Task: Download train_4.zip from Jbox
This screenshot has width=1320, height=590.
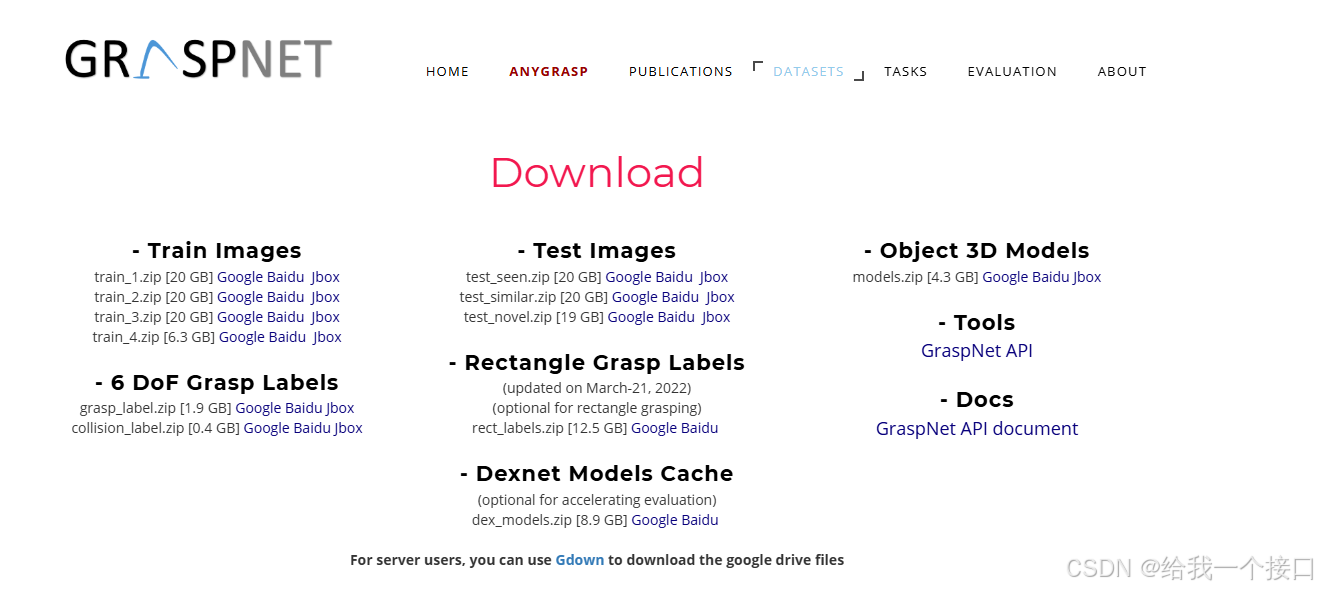Action: 328,337
